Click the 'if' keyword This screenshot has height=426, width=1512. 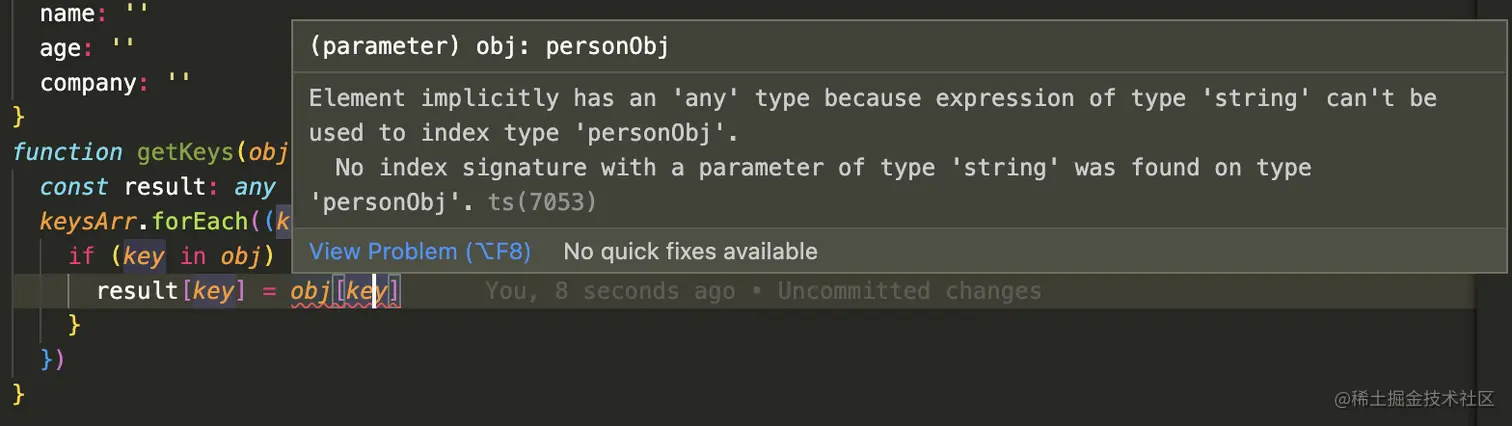81,256
